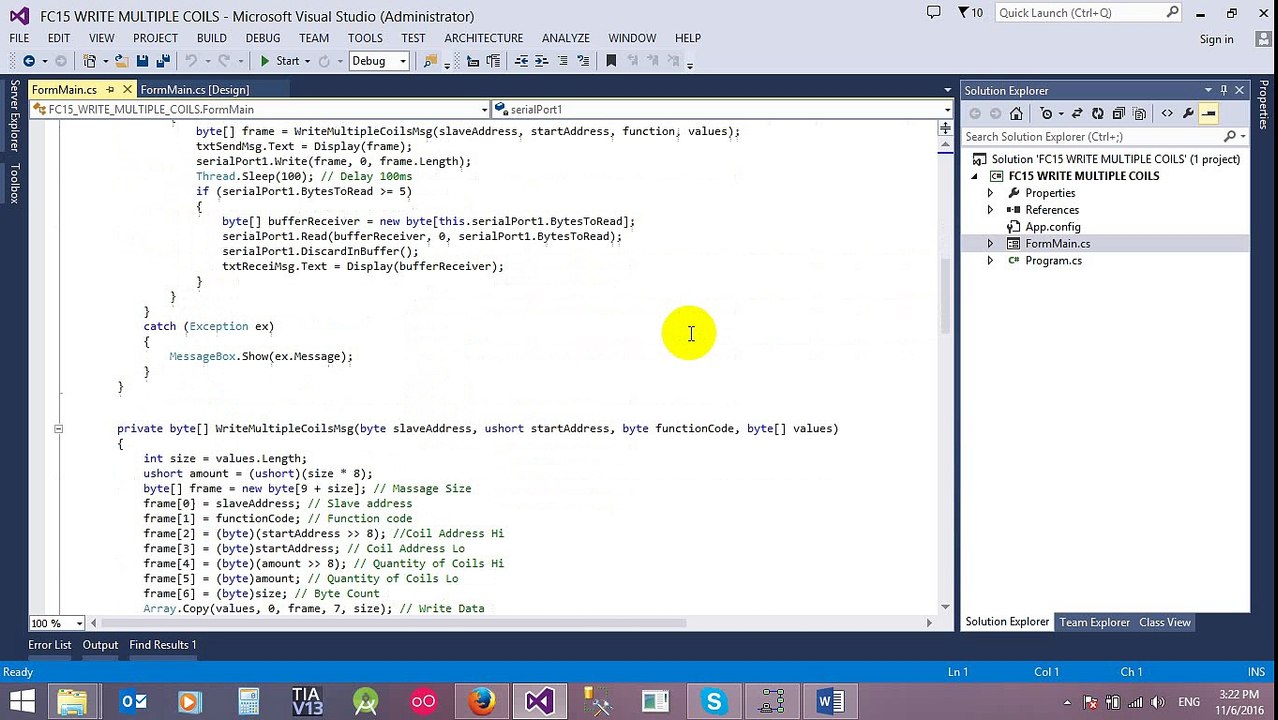The image size is (1278, 720).
Task: Open the Debug configuration dropdown
Action: (379, 61)
